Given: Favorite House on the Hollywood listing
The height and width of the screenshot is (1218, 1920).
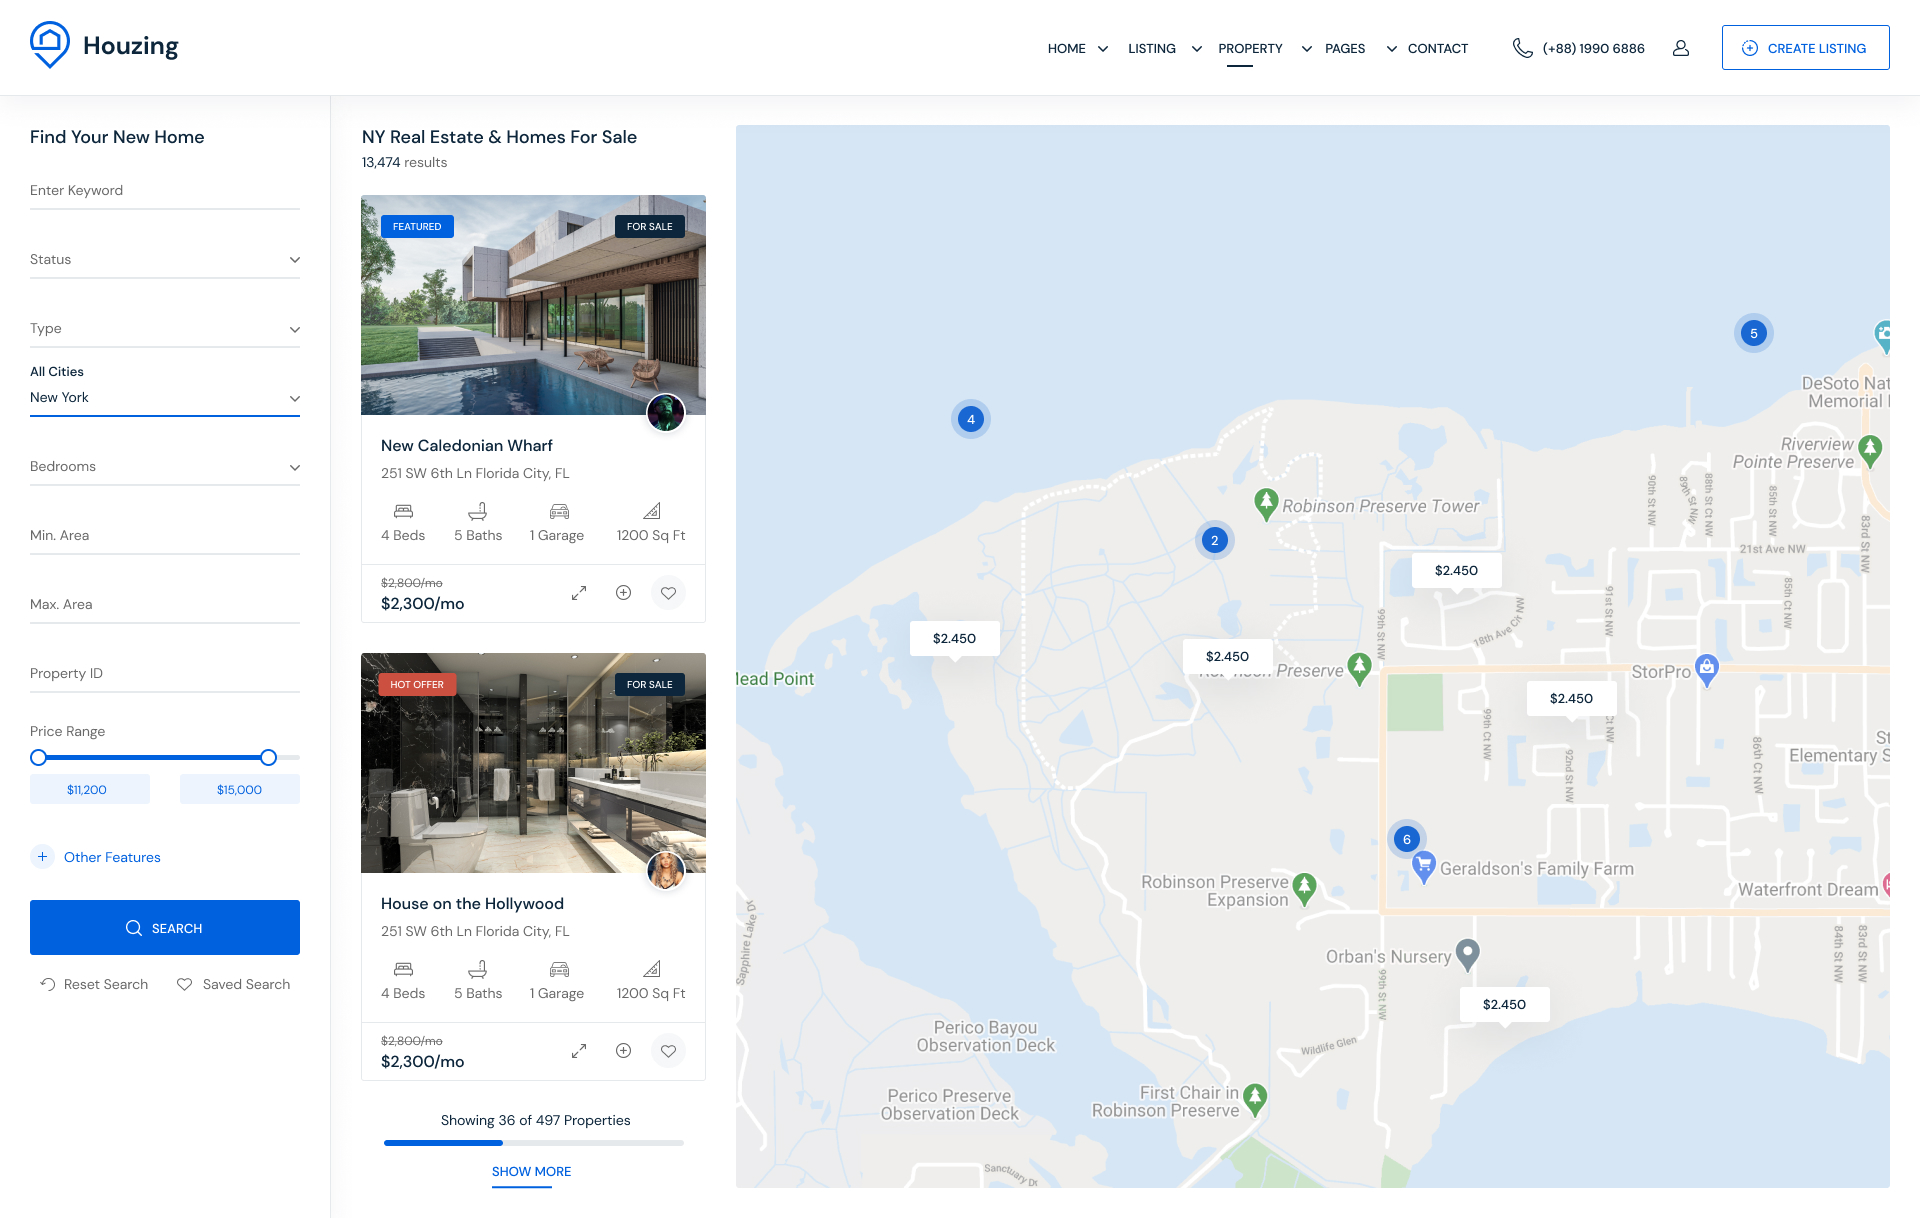Looking at the screenshot, I should (668, 1051).
